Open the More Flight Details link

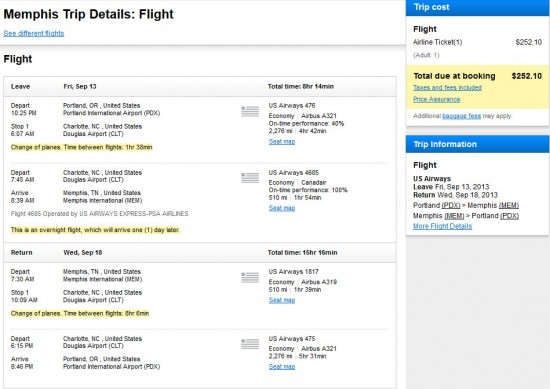click(442, 226)
